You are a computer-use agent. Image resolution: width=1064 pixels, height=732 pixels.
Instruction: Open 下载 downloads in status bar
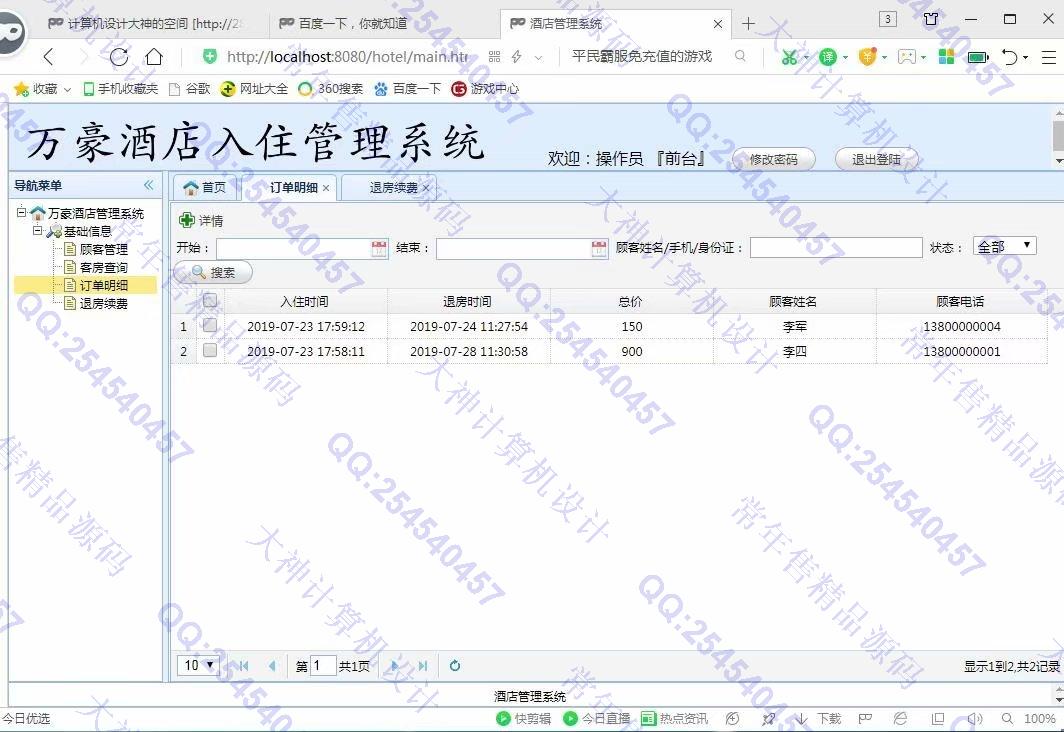coord(818,718)
